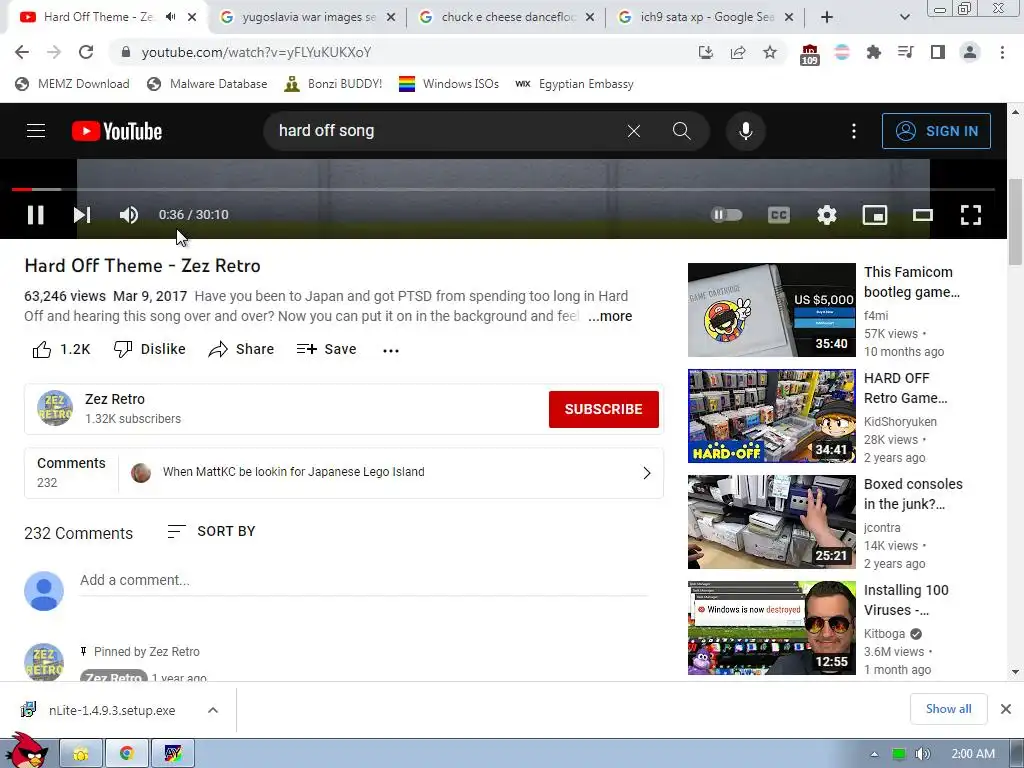Open Bonzi BUDDY! bookmark
1024x768 pixels.
[333, 84]
